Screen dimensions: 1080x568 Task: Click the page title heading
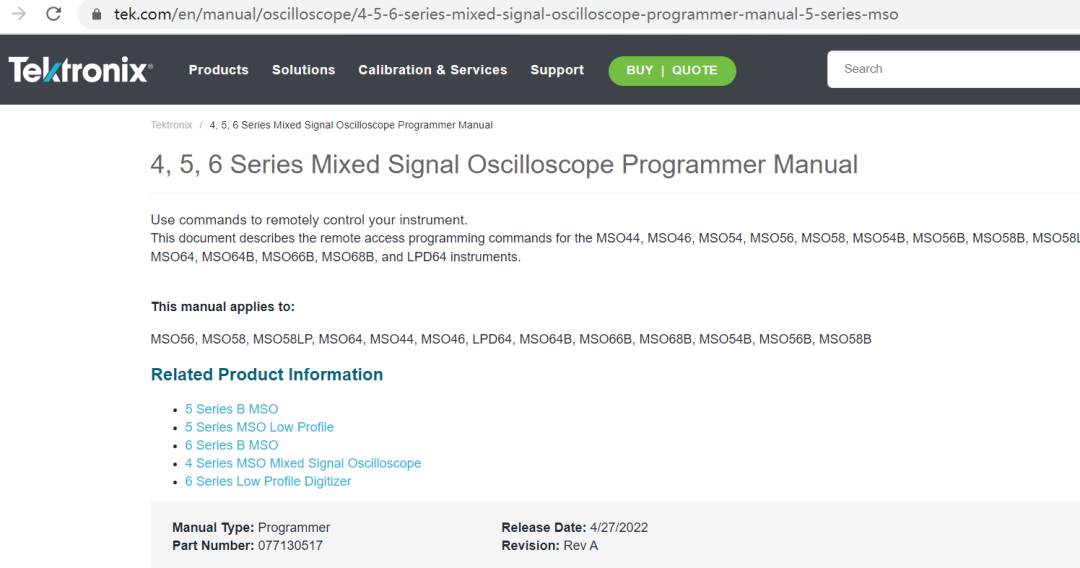(x=504, y=165)
